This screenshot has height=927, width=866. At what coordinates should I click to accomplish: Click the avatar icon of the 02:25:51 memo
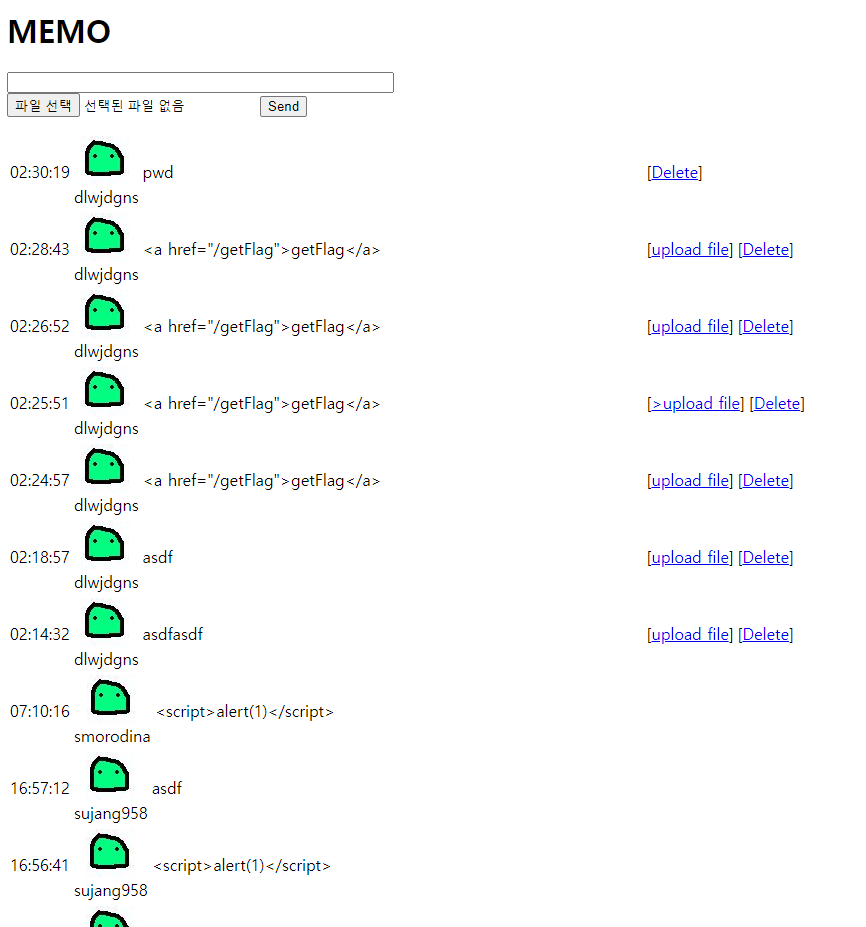[105, 389]
